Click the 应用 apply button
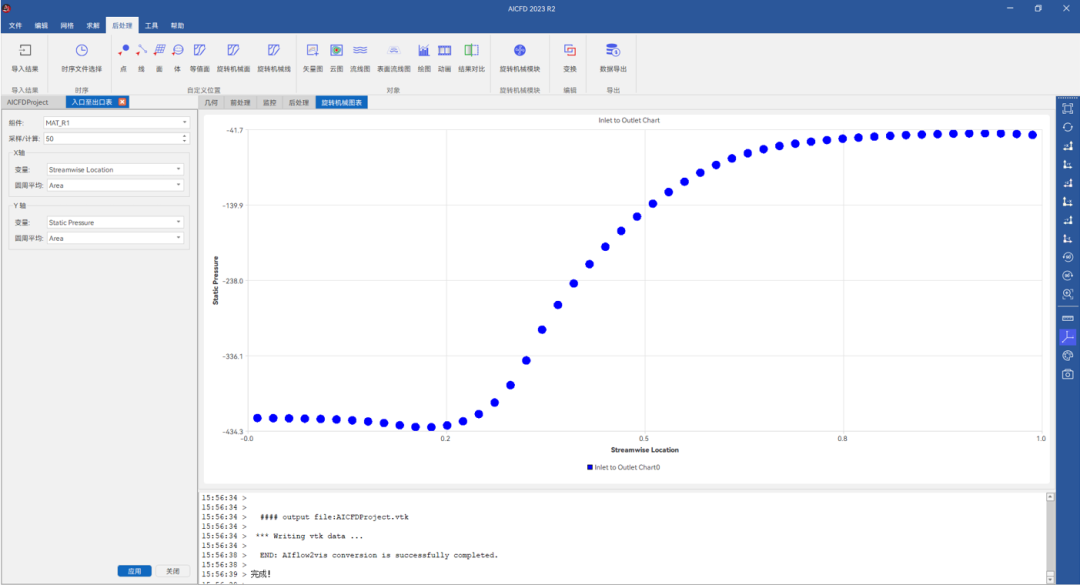 point(134,571)
